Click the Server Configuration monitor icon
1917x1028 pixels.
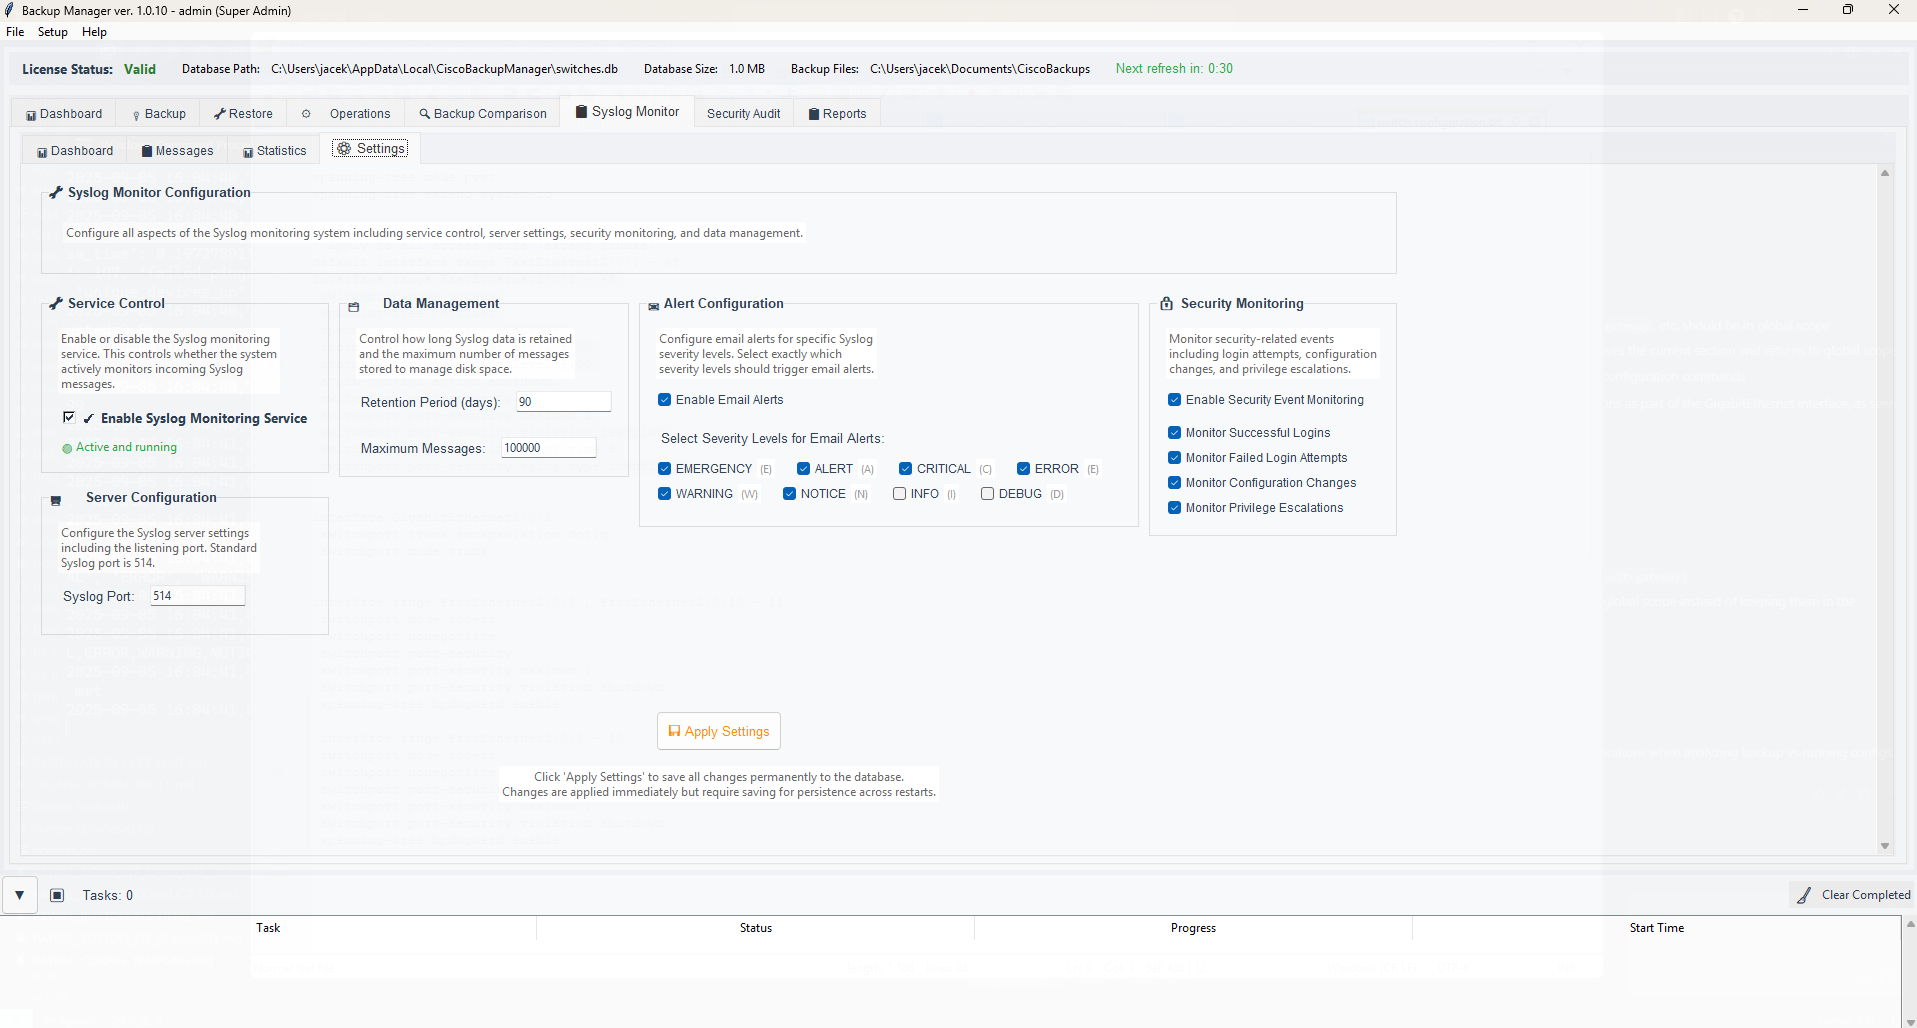[x=56, y=501]
